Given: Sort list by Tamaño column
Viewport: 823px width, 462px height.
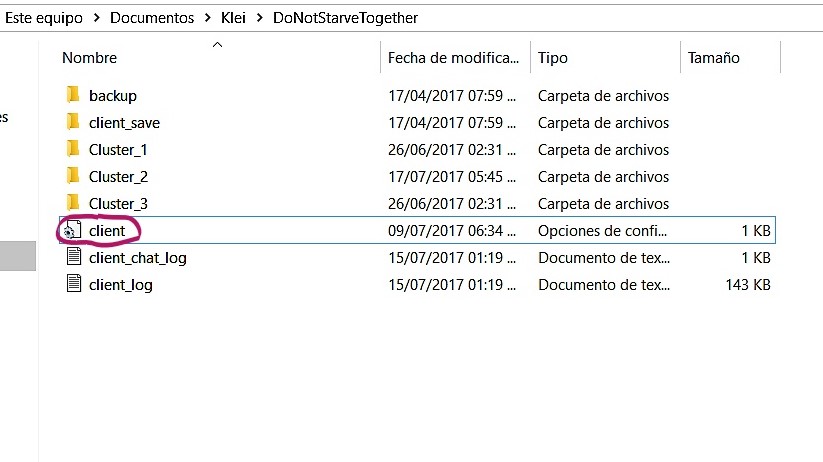Looking at the screenshot, I should click(x=714, y=58).
